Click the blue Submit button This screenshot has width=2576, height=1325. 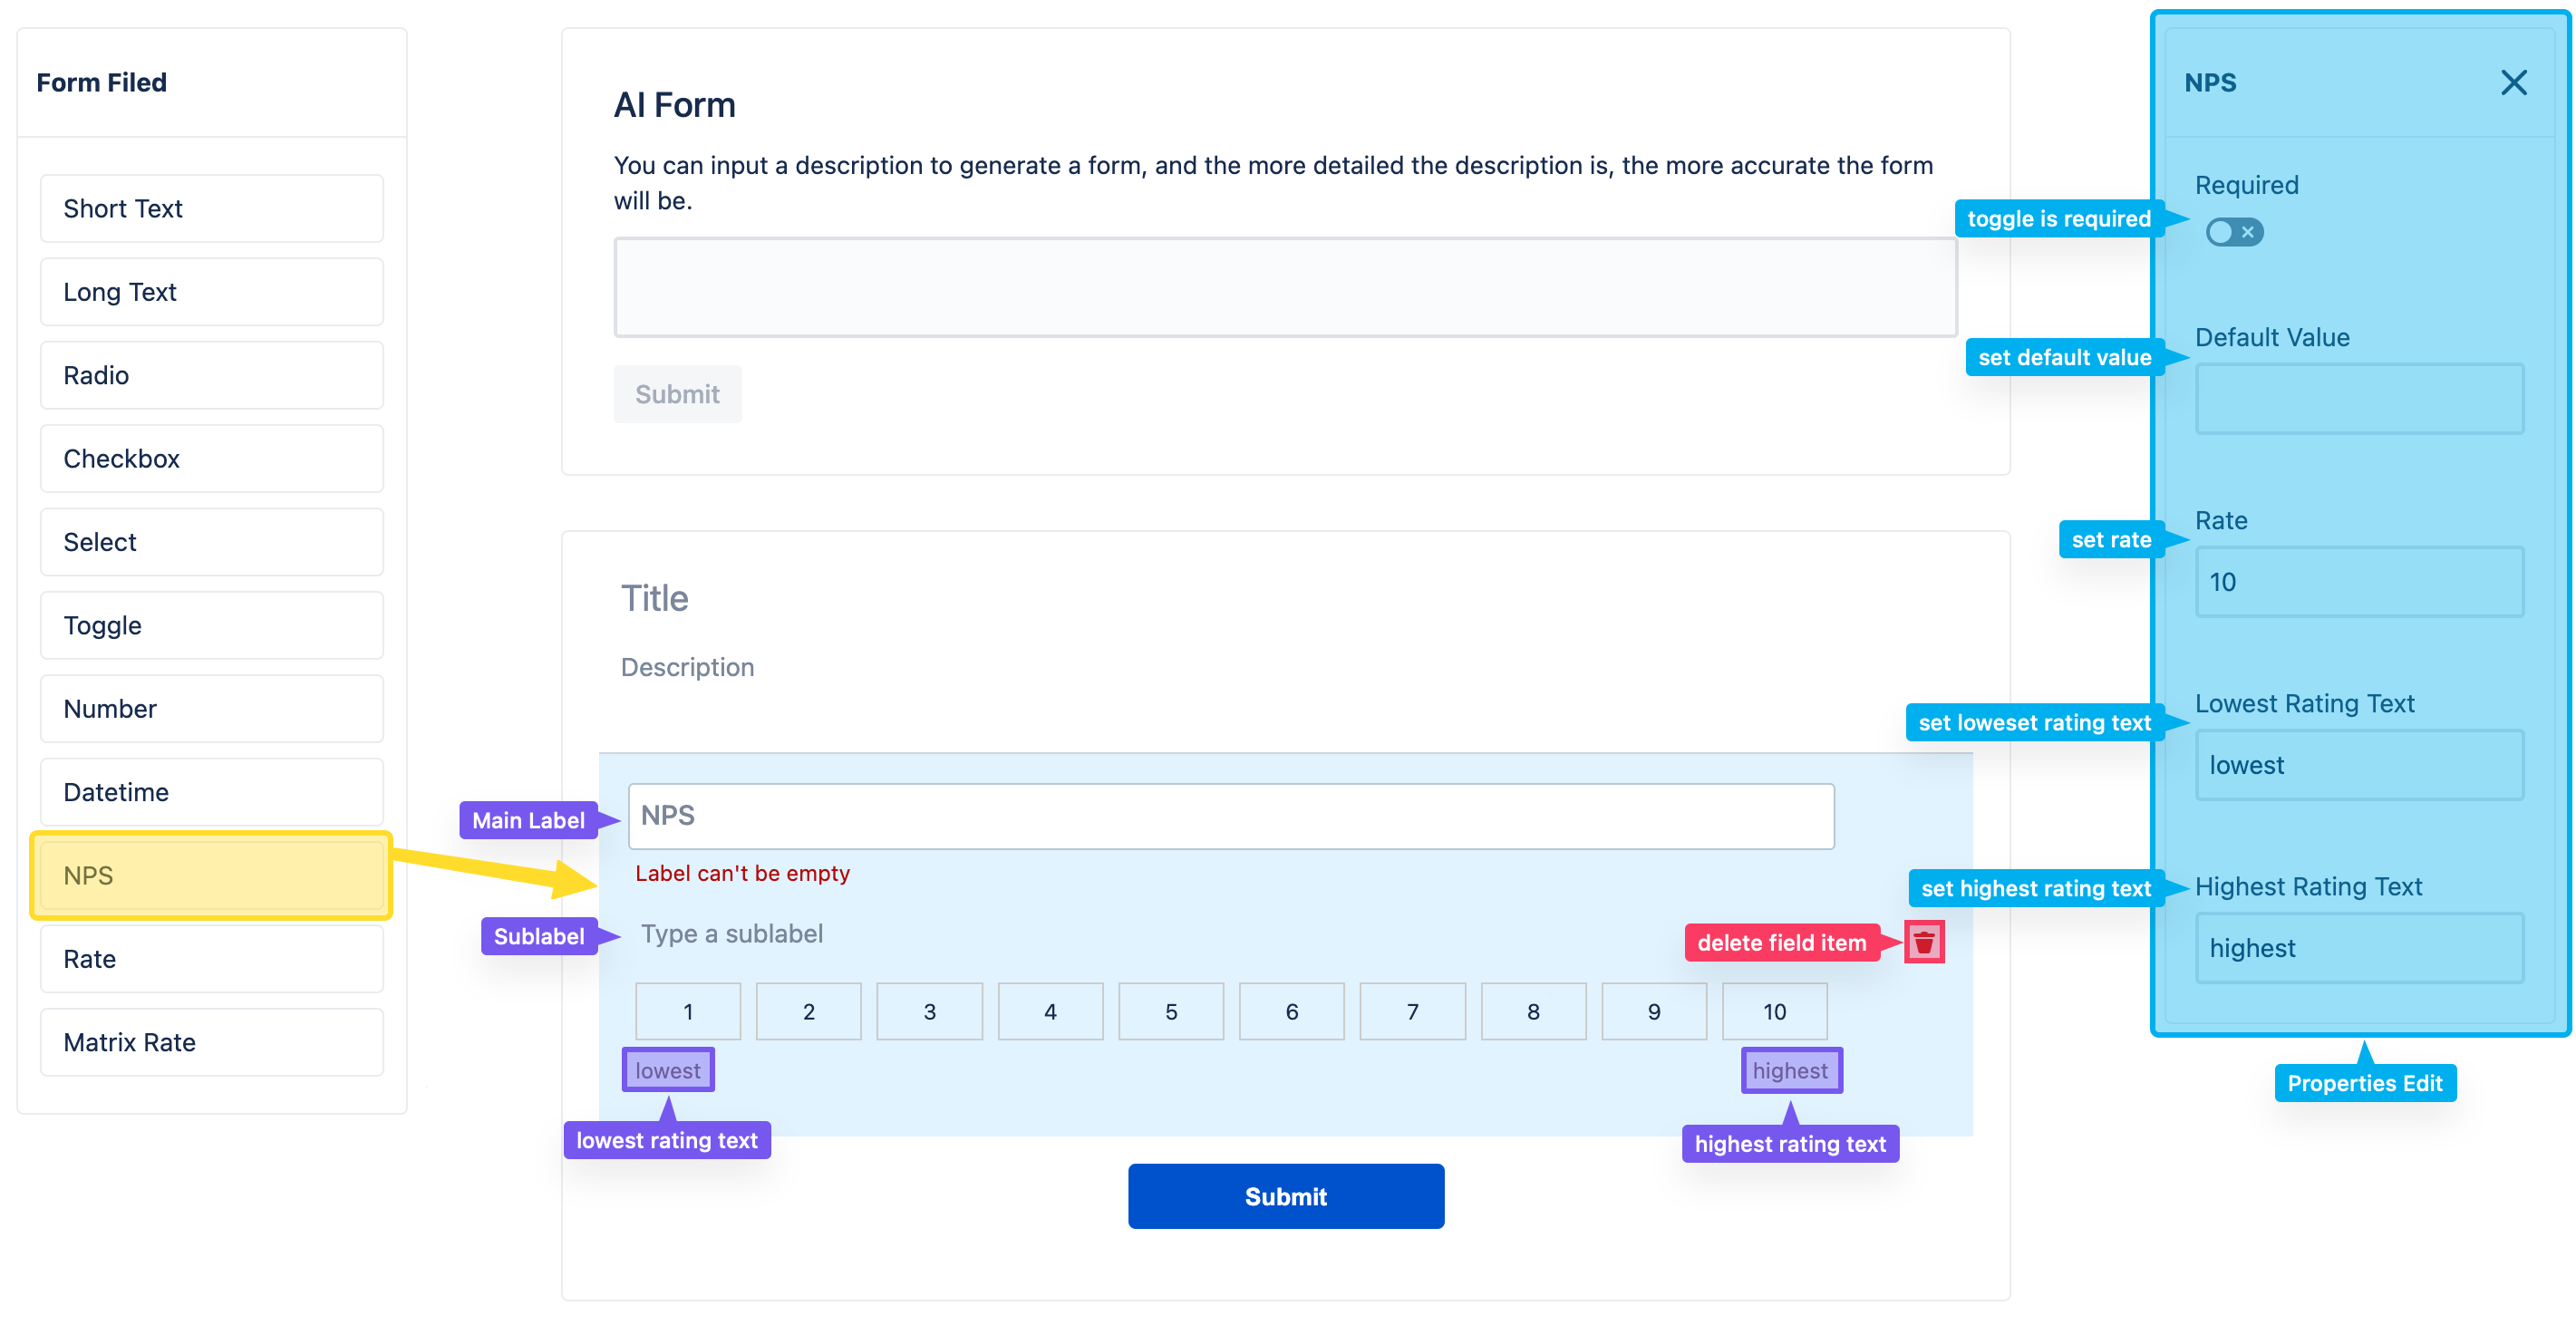pos(1285,1195)
